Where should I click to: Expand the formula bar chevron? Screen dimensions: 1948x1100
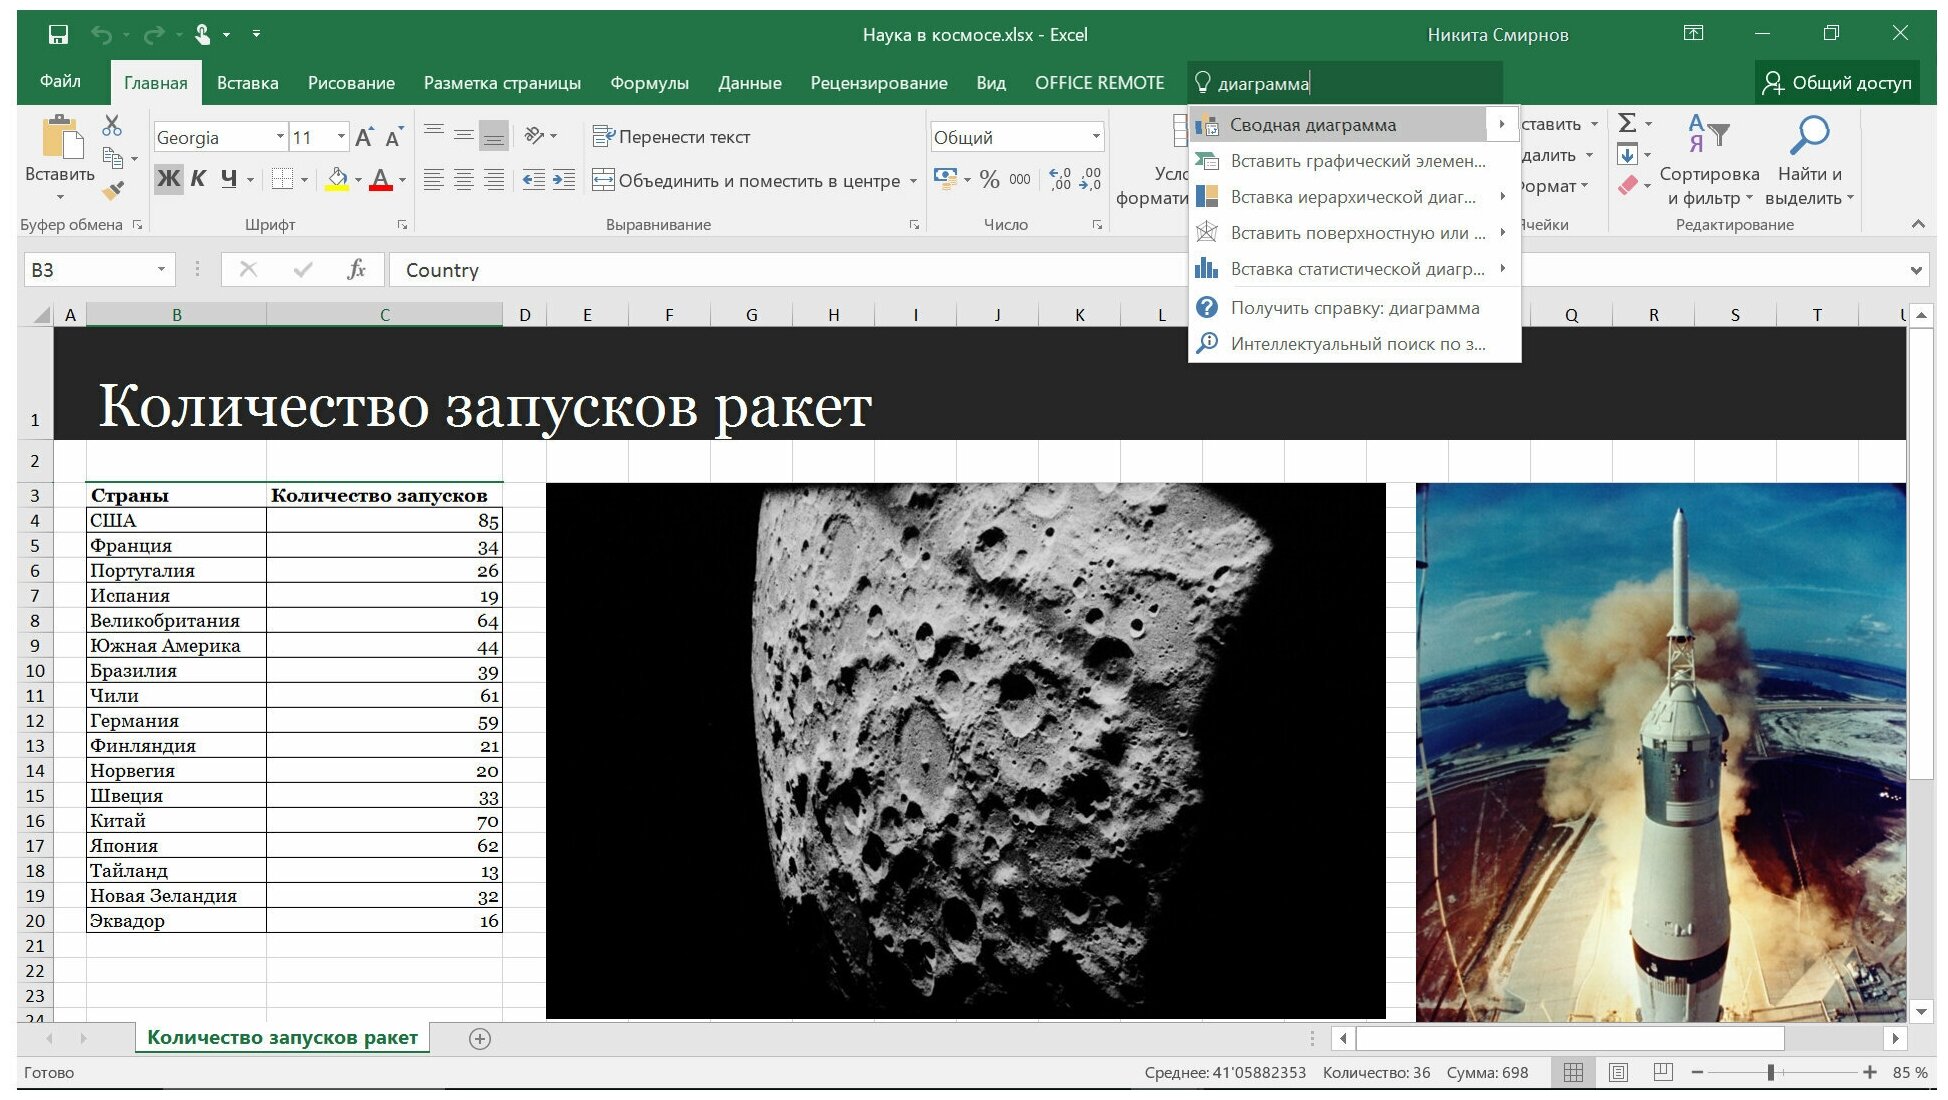1915,270
